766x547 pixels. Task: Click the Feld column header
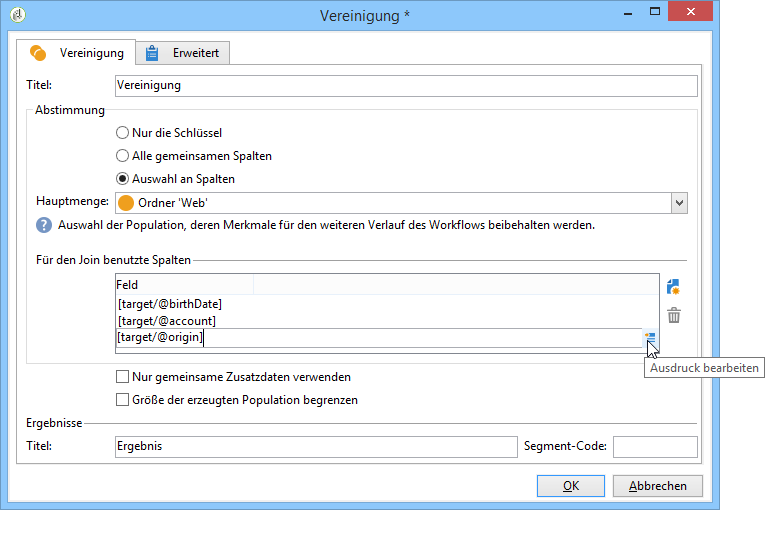[184, 285]
